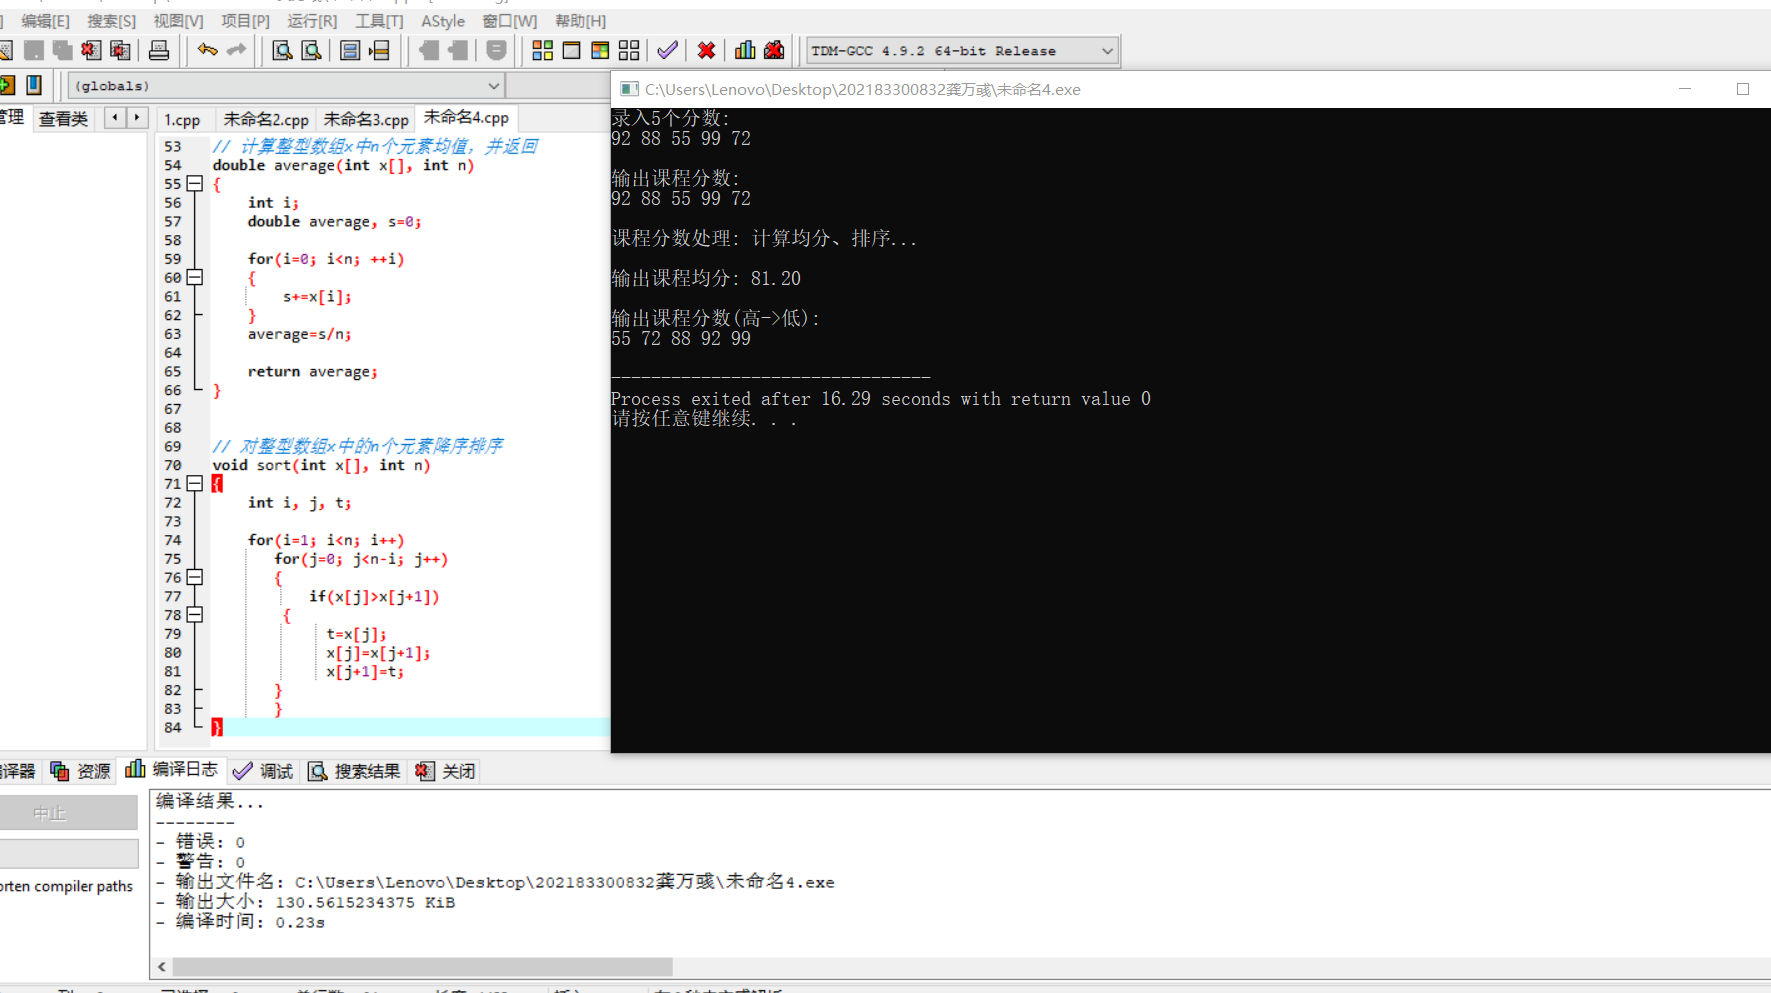
Task: Toggle fold marker at line 76
Action: coord(195,578)
